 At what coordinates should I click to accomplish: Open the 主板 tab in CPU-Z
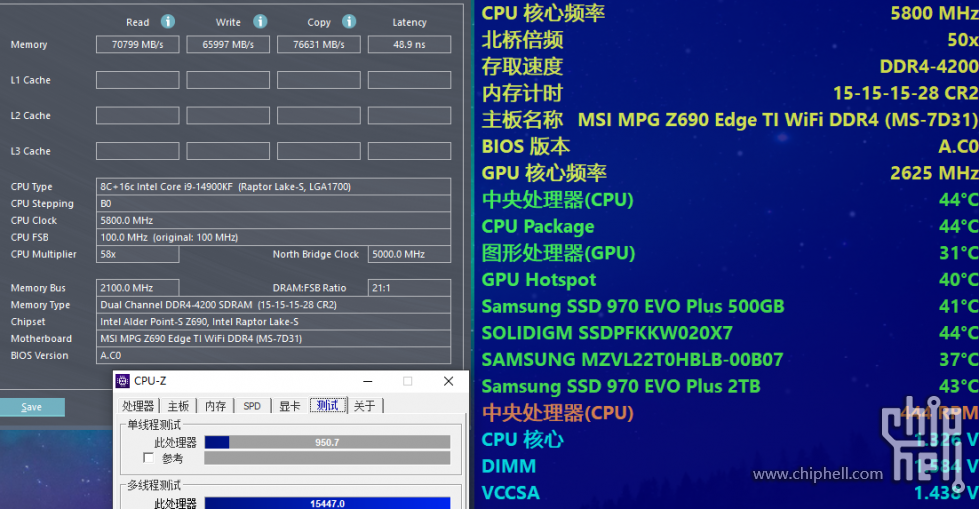pos(178,406)
